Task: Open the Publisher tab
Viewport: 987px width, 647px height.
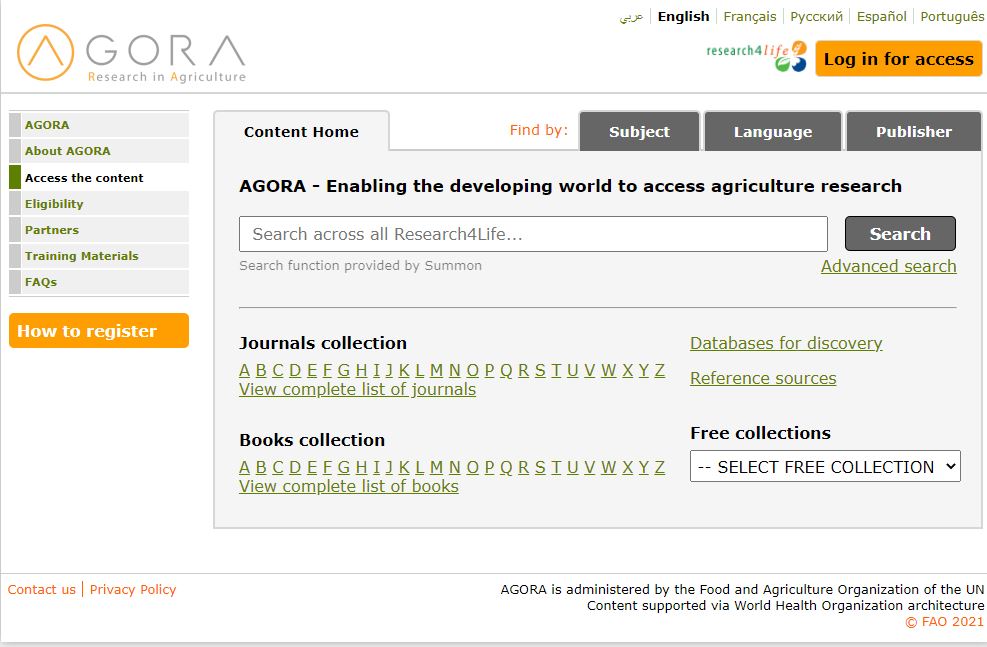Action: point(913,132)
